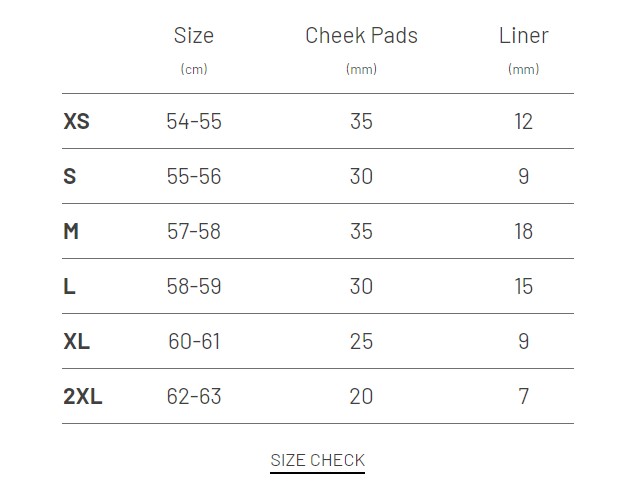Screen dimensions: 636x493
Task: Select the L row label
Action: (69, 286)
